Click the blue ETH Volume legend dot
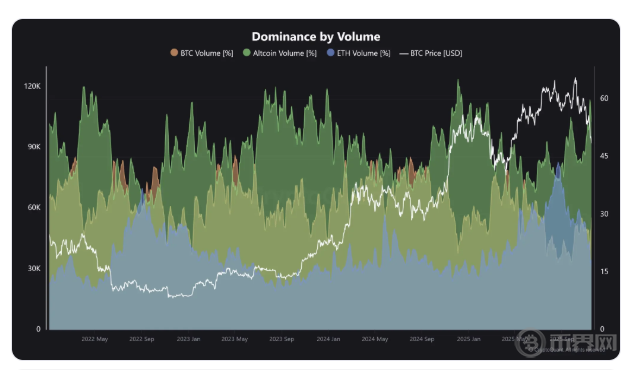 tap(330, 53)
